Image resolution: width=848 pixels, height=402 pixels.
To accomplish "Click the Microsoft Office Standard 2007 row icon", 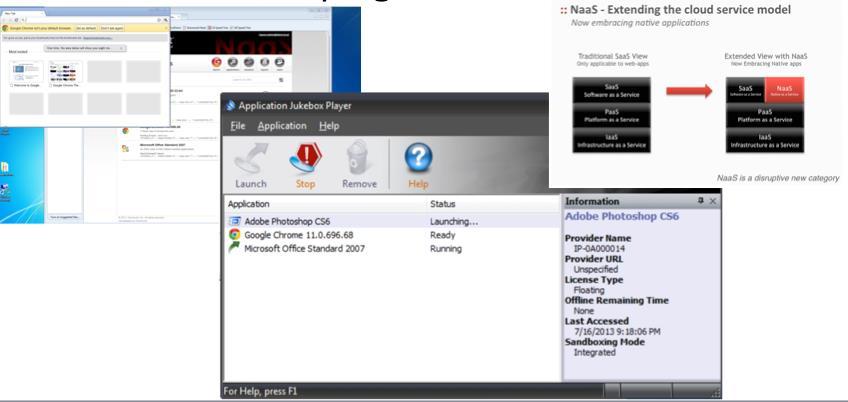I will [x=235, y=248].
